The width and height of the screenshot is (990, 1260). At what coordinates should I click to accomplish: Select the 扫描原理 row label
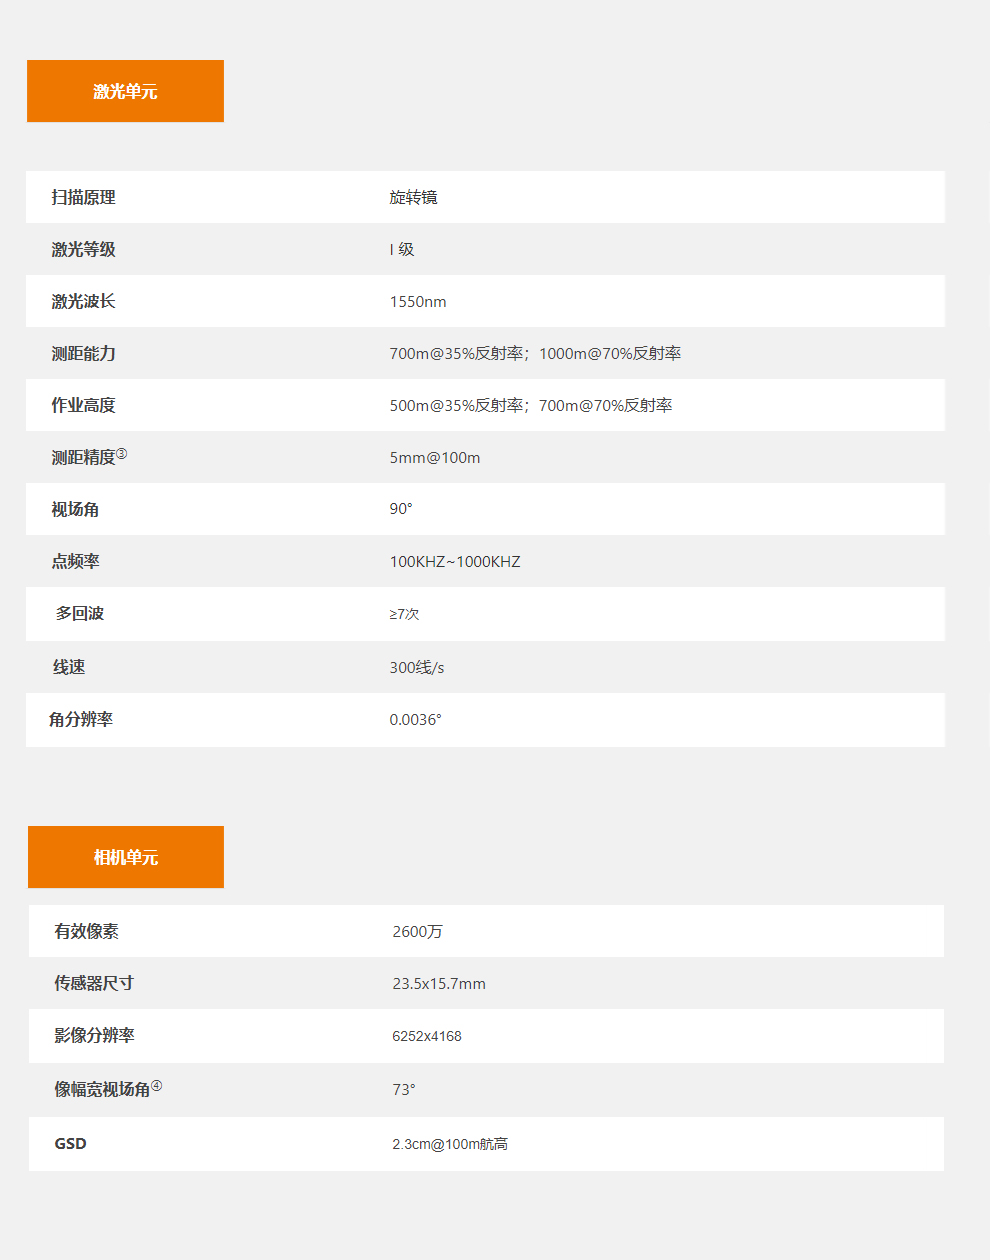[84, 198]
